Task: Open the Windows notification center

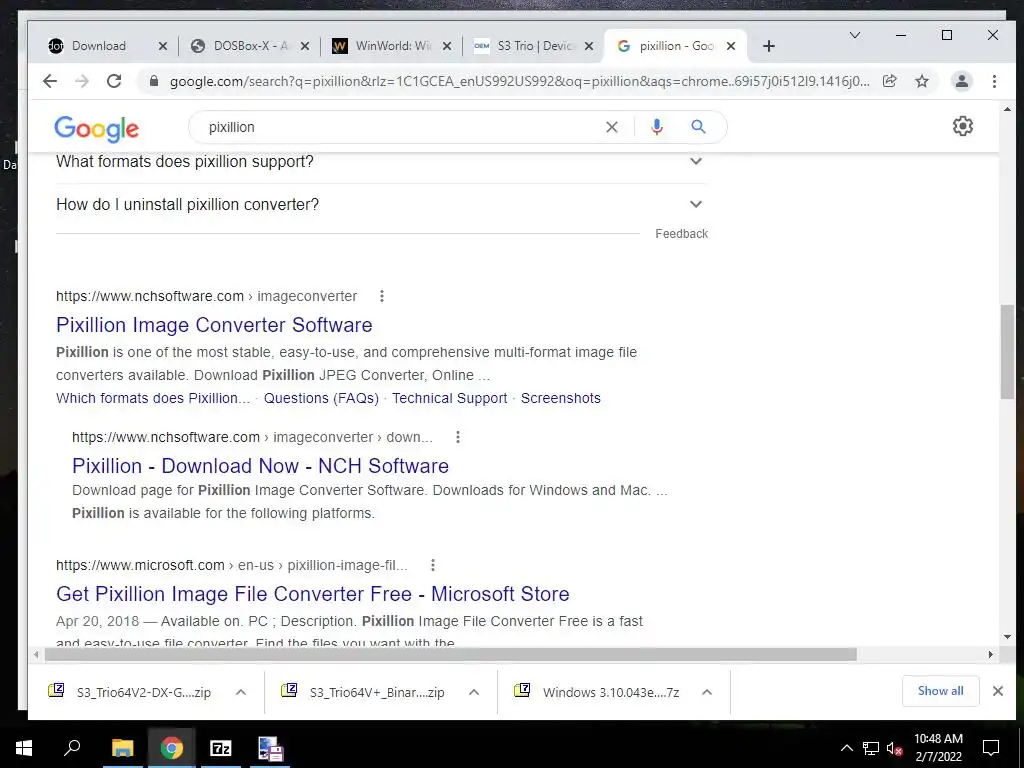Action: click(x=991, y=748)
